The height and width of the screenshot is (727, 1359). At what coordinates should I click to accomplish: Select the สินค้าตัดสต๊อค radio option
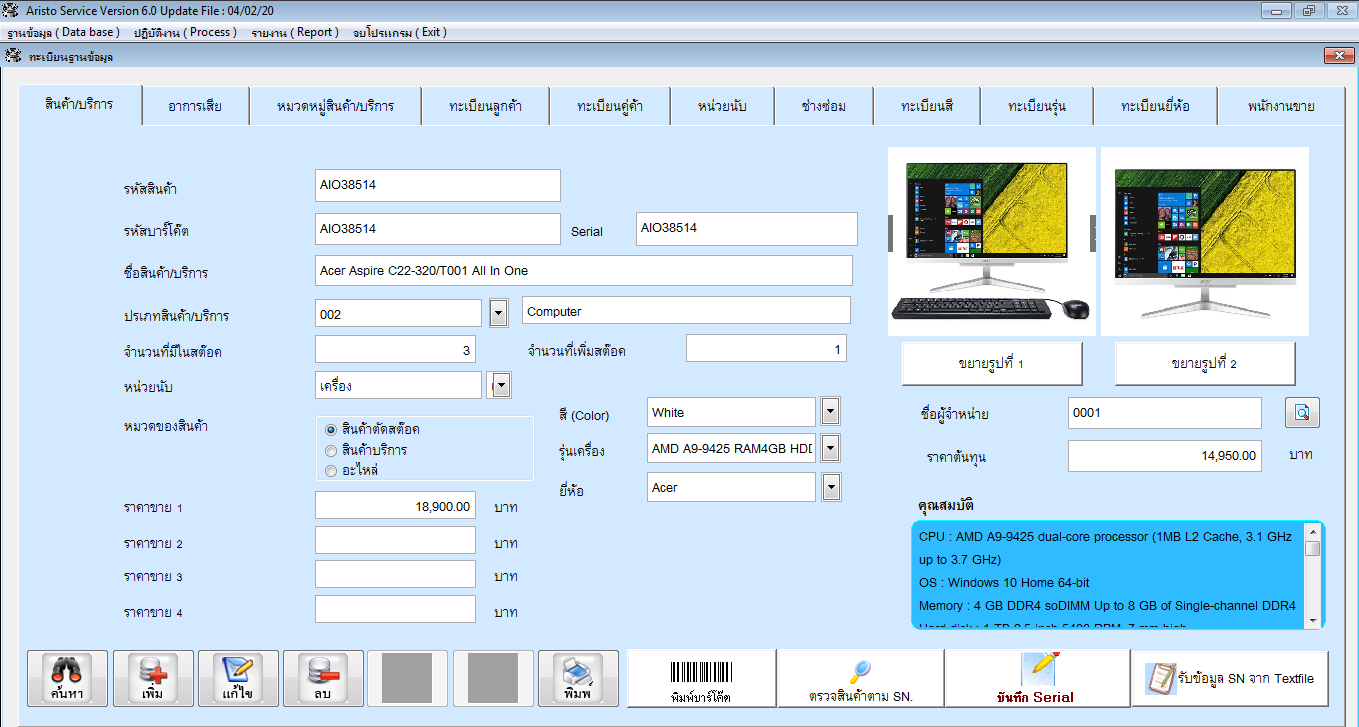click(x=332, y=429)
